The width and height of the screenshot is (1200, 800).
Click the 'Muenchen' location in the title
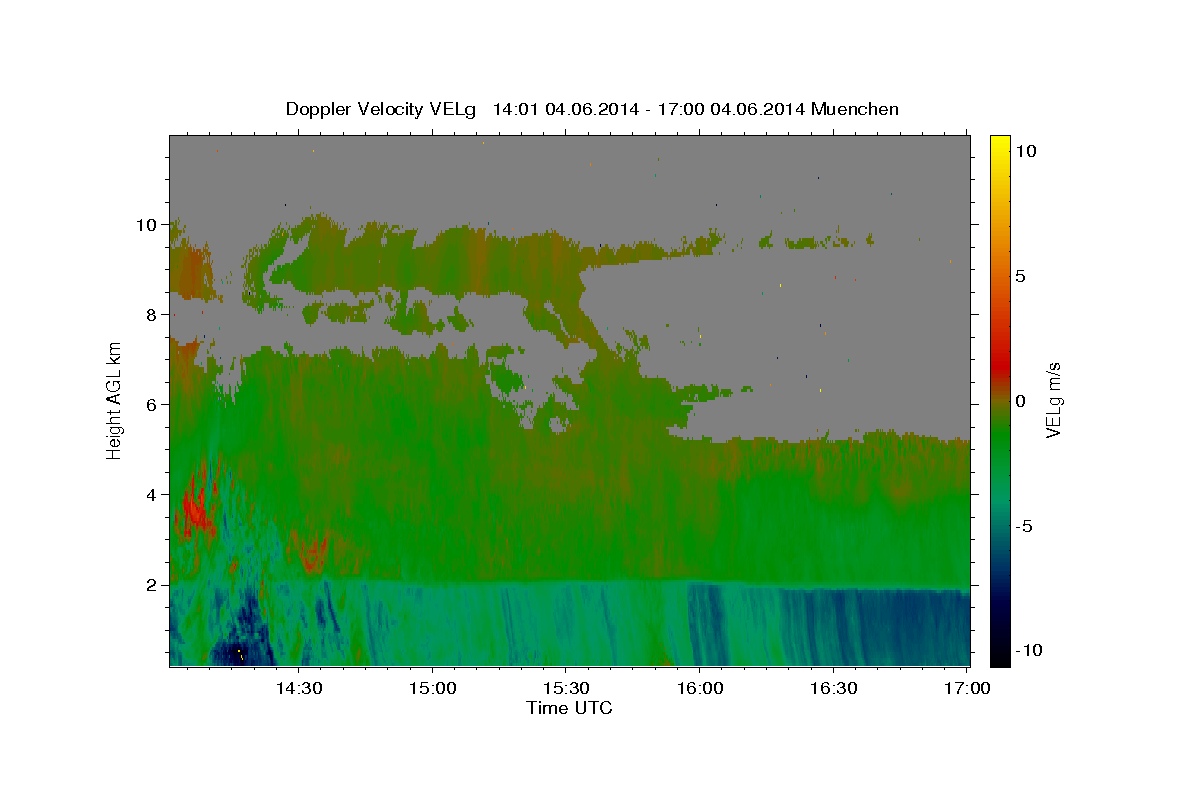[855, 109]
